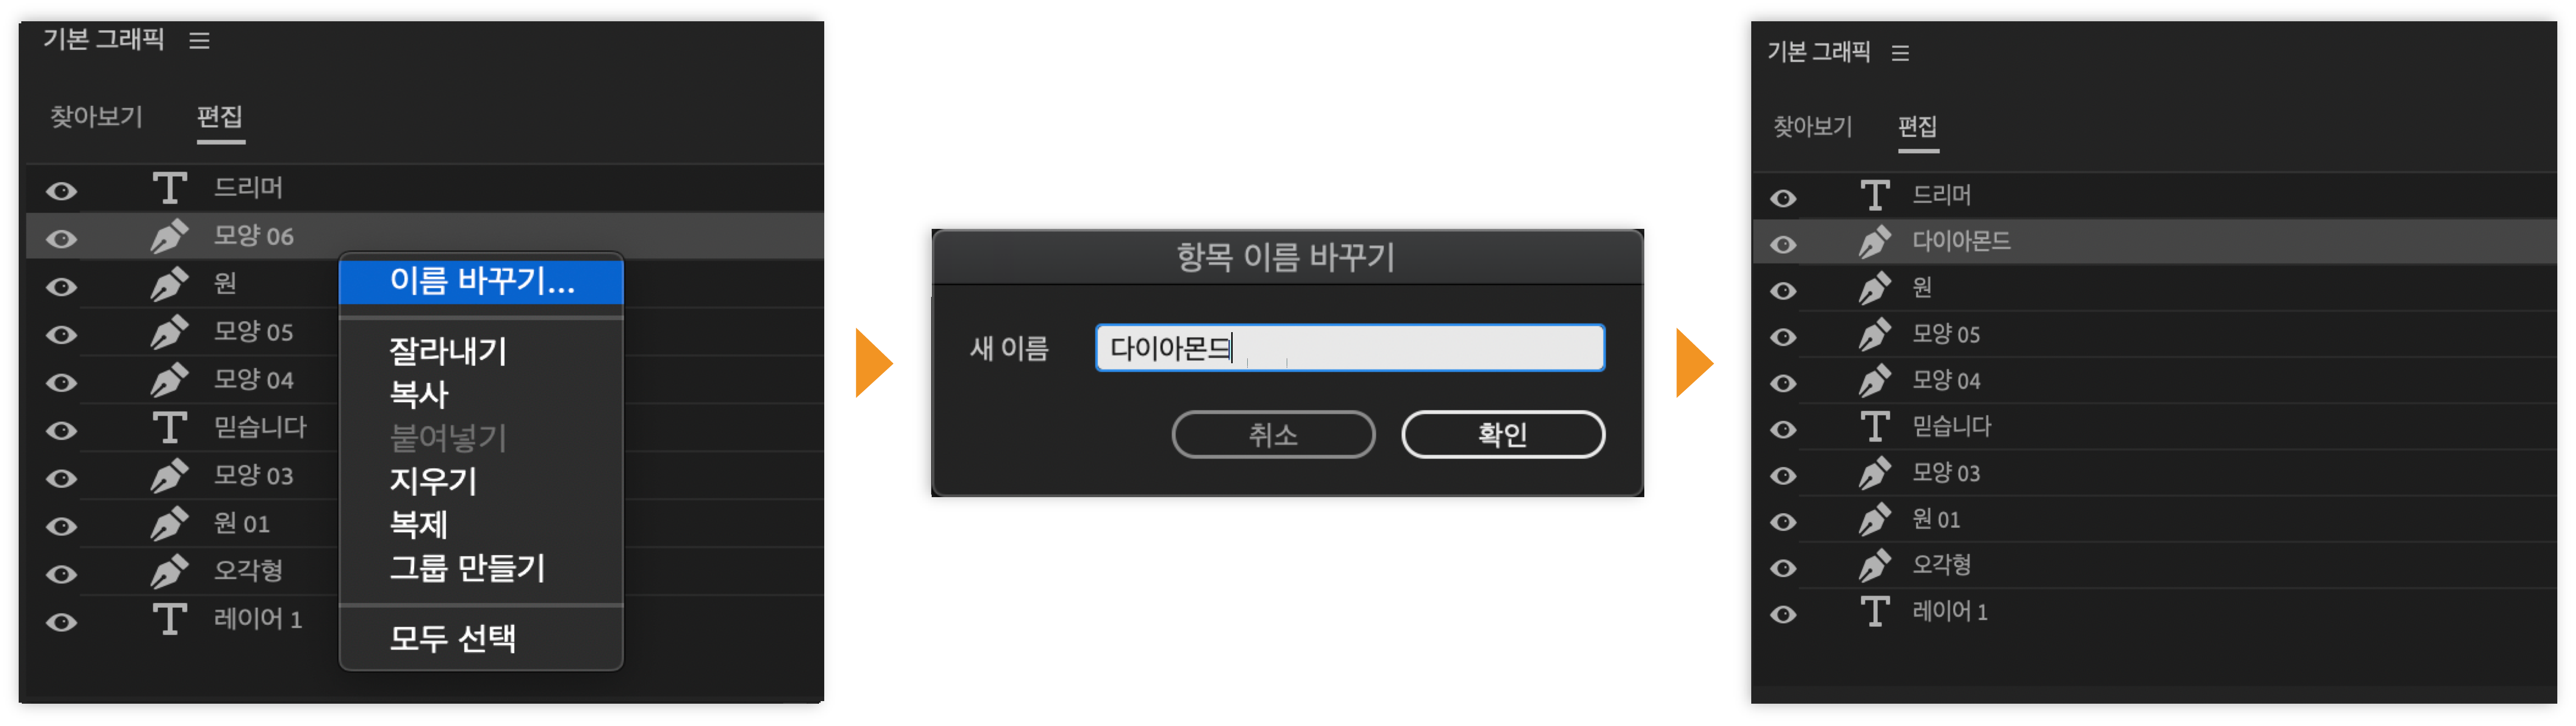Click the pen icon of 다이아몬드 layer
The height and width of the screenshot is (726, 2576).
click(x=1875, y=242)
